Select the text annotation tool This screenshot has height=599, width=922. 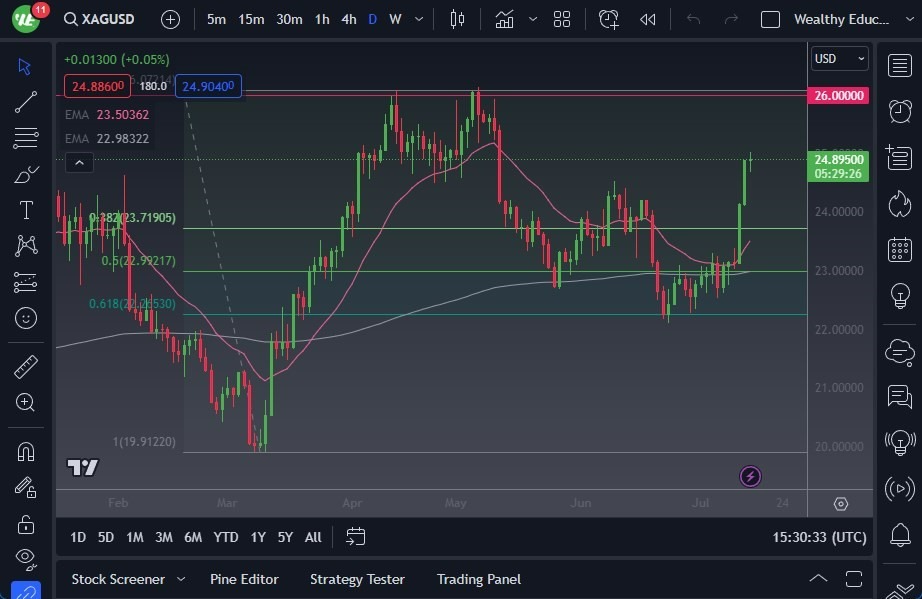click(x=26, y=210)
